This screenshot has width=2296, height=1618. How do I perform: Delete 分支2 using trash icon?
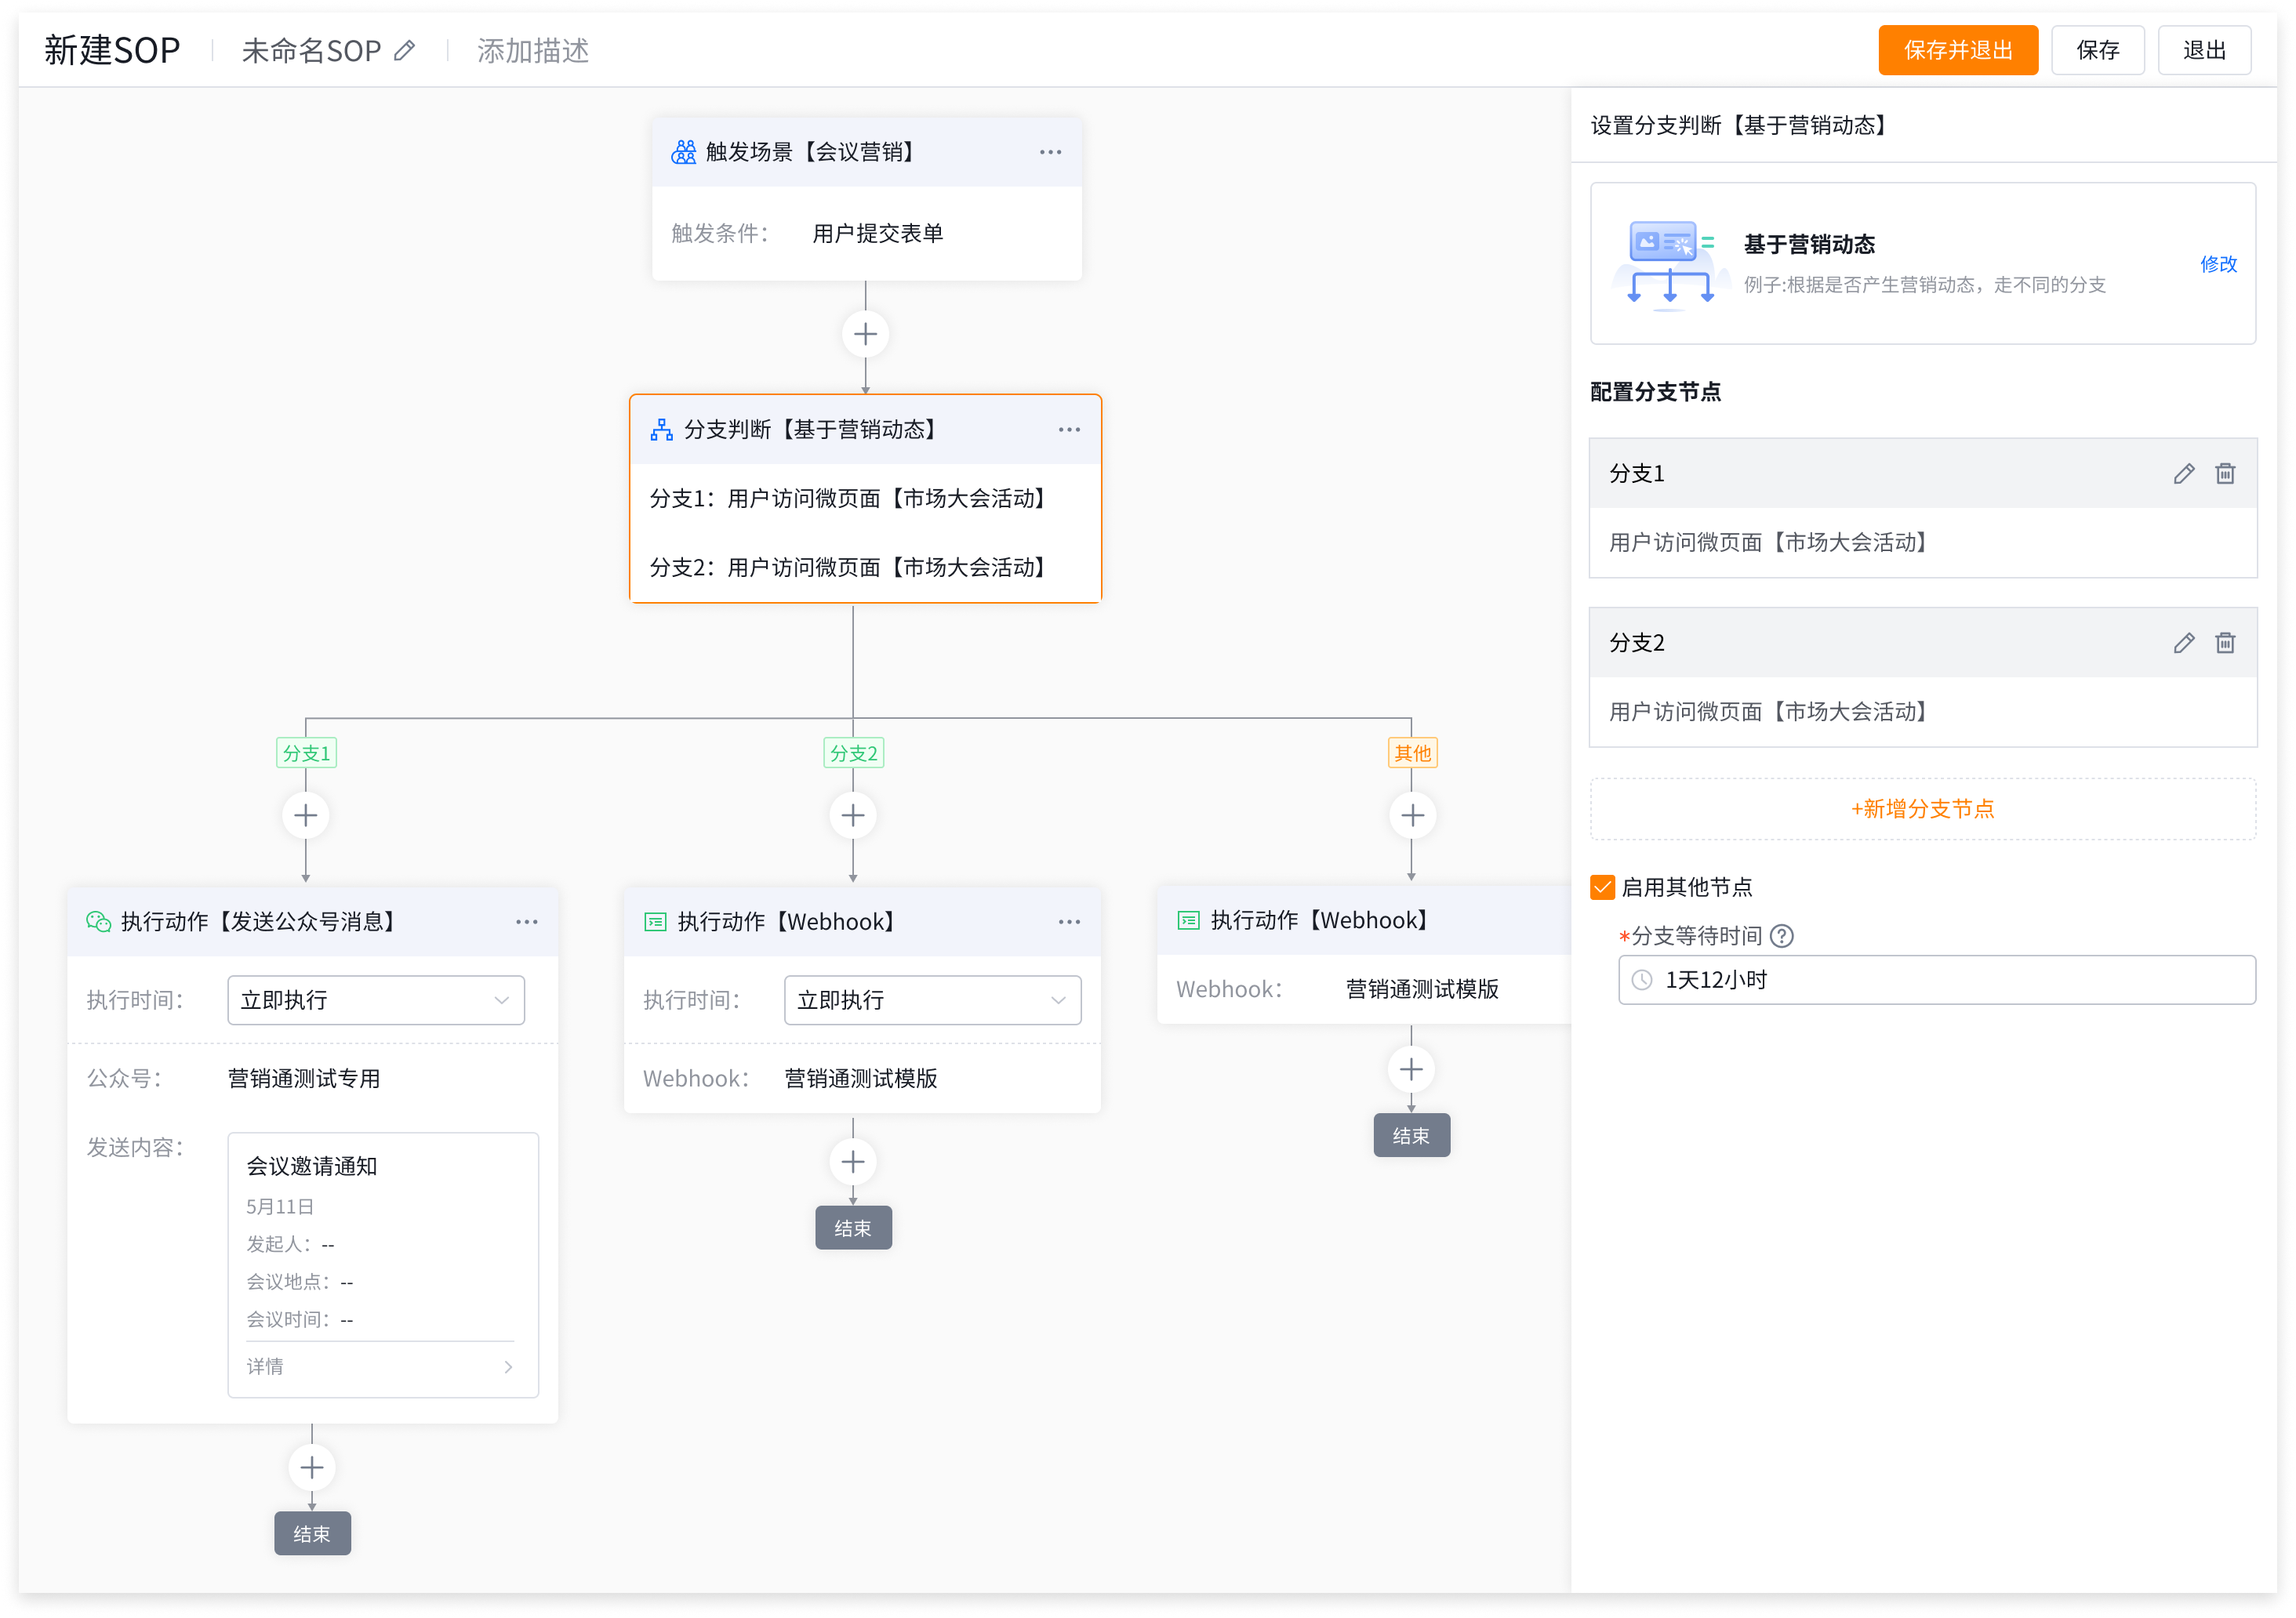[x=2225, y=643]
